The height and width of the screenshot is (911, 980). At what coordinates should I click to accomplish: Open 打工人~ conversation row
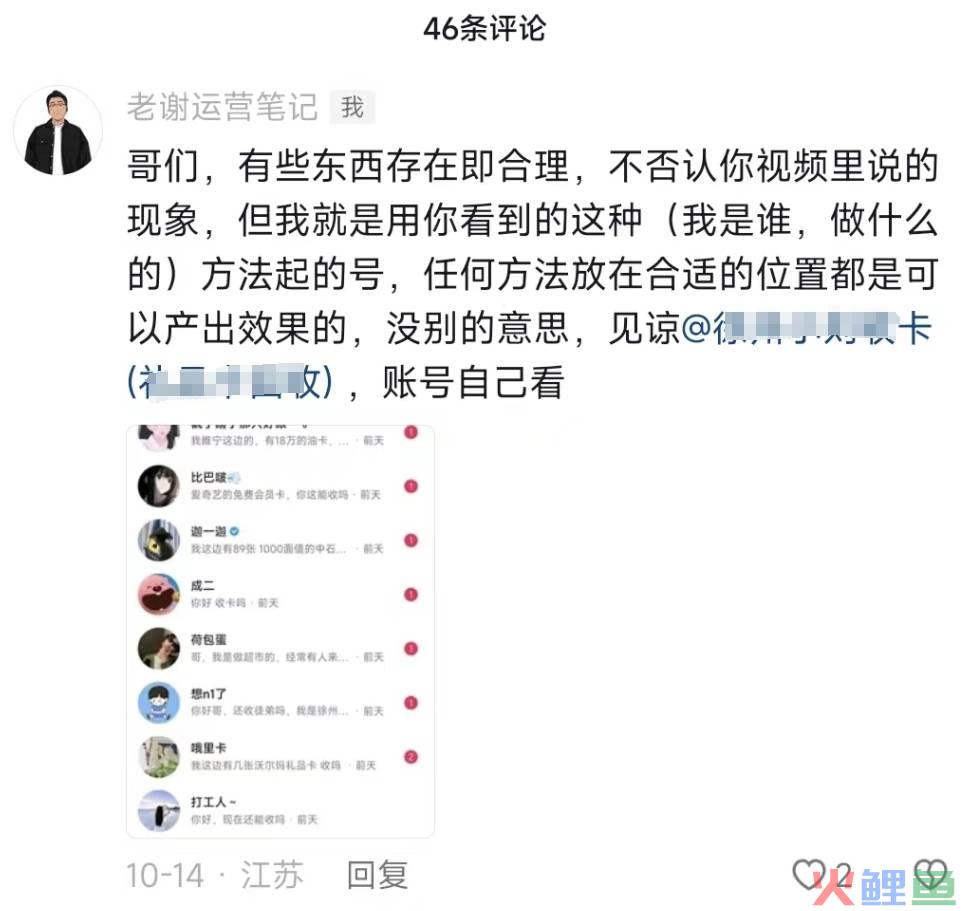281,810
